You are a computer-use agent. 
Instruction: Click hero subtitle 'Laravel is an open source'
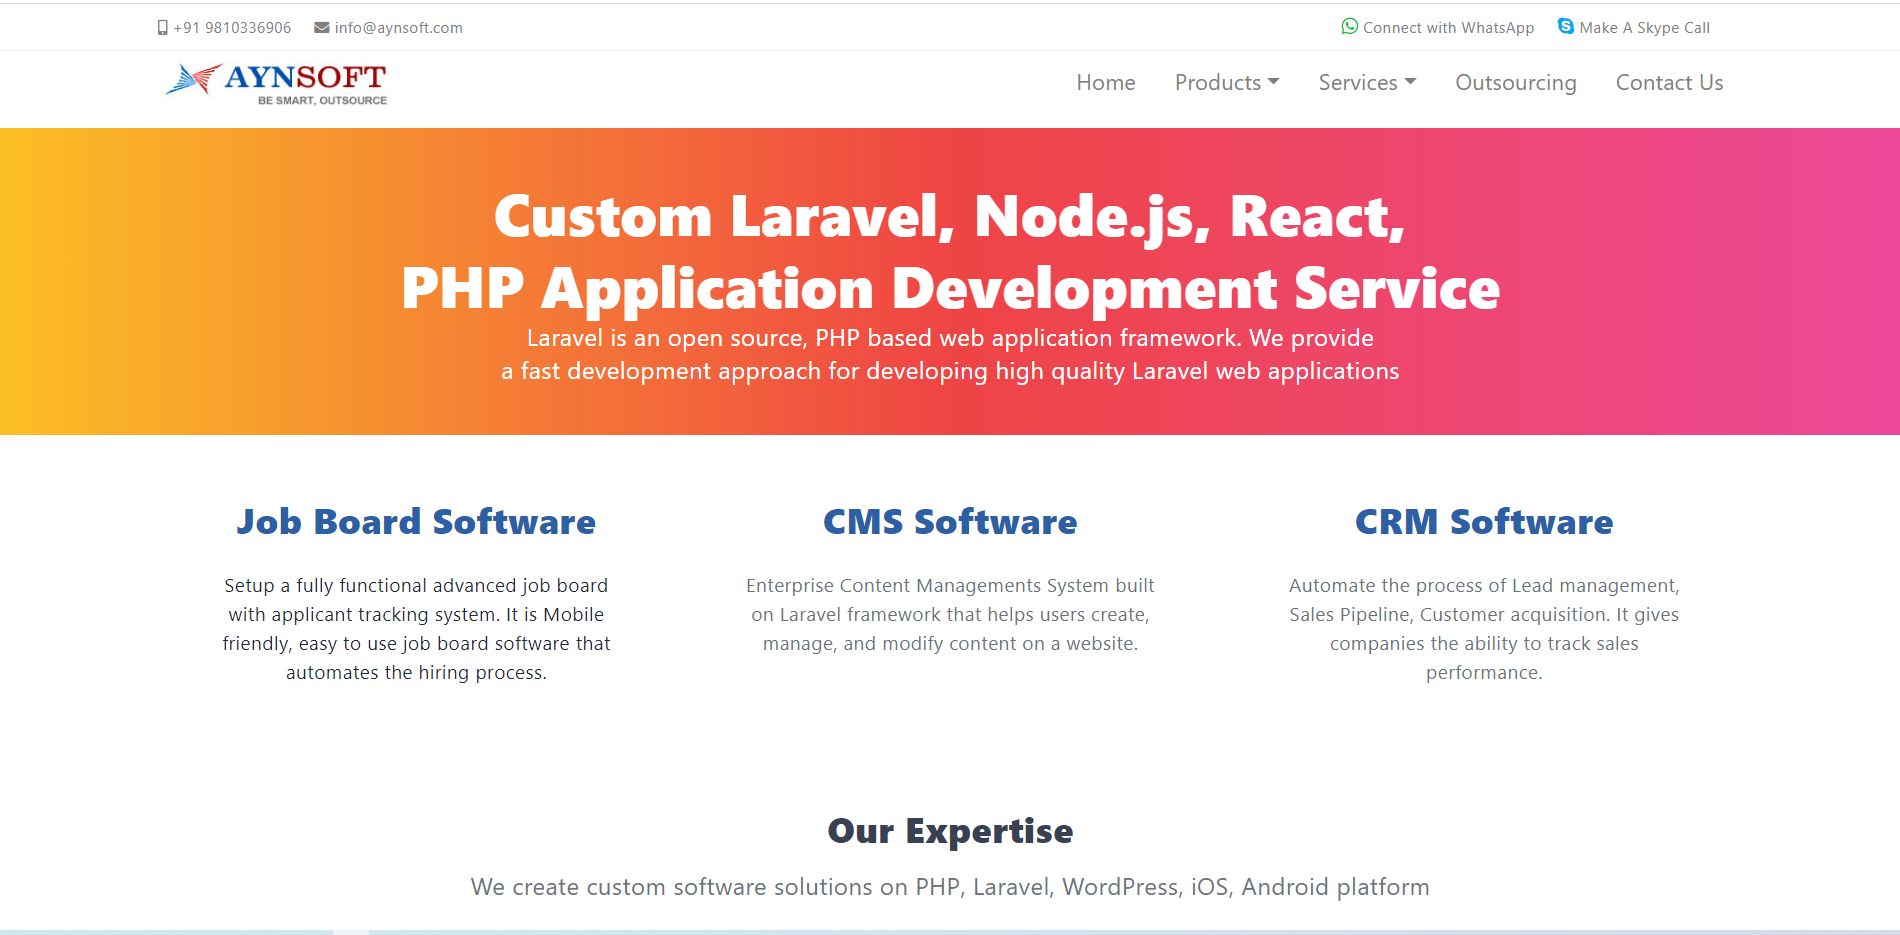coord(950,354)
